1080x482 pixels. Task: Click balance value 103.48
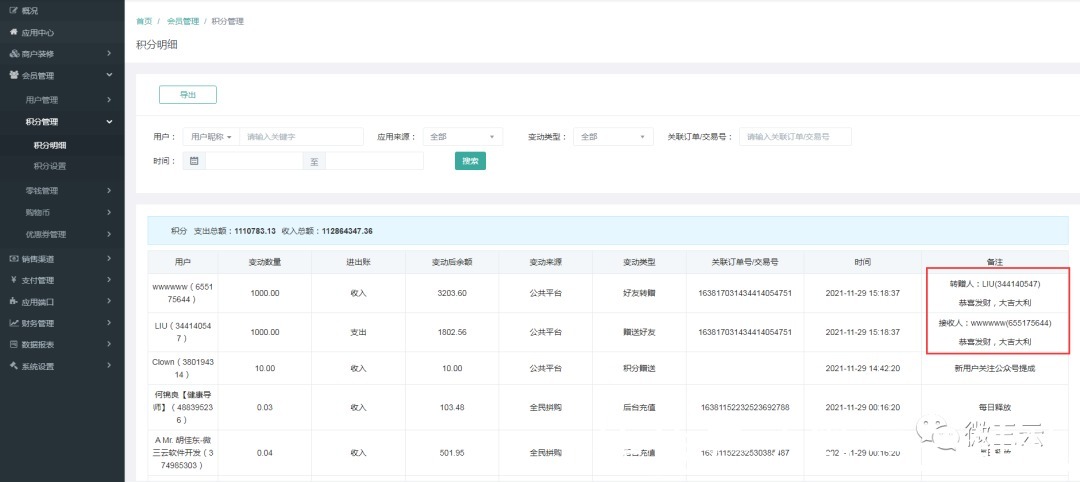point(453,408)
